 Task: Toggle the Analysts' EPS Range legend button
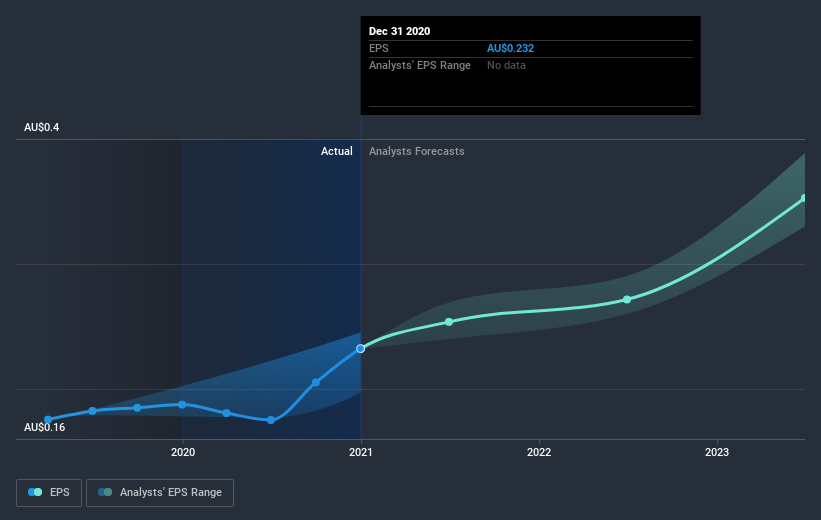tap(160, 493)
